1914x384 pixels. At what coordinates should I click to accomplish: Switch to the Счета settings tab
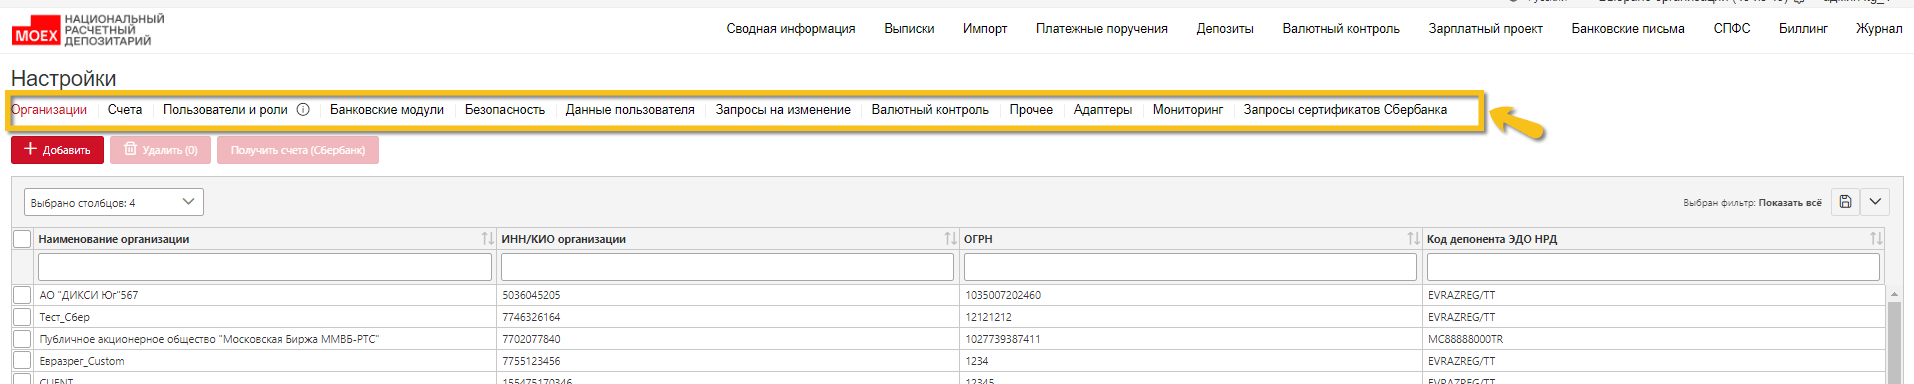point(125,110)
